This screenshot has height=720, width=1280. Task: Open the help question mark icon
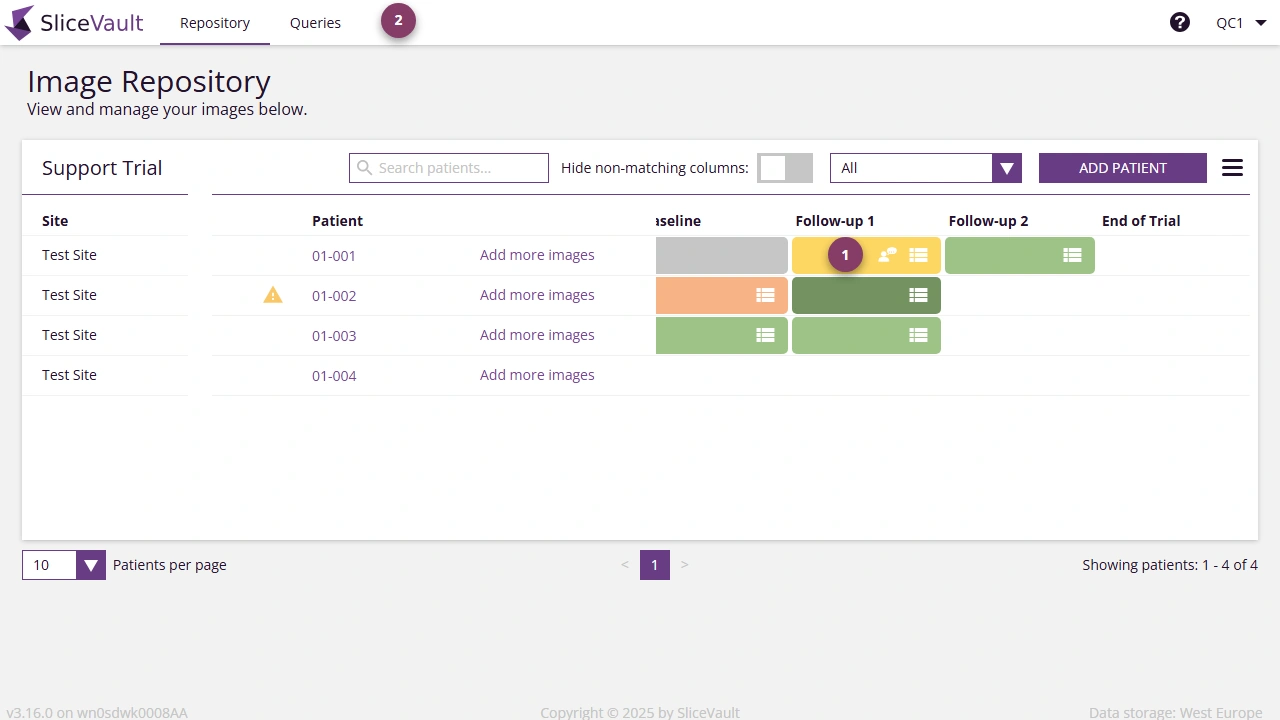click(x=1180, y=21)
